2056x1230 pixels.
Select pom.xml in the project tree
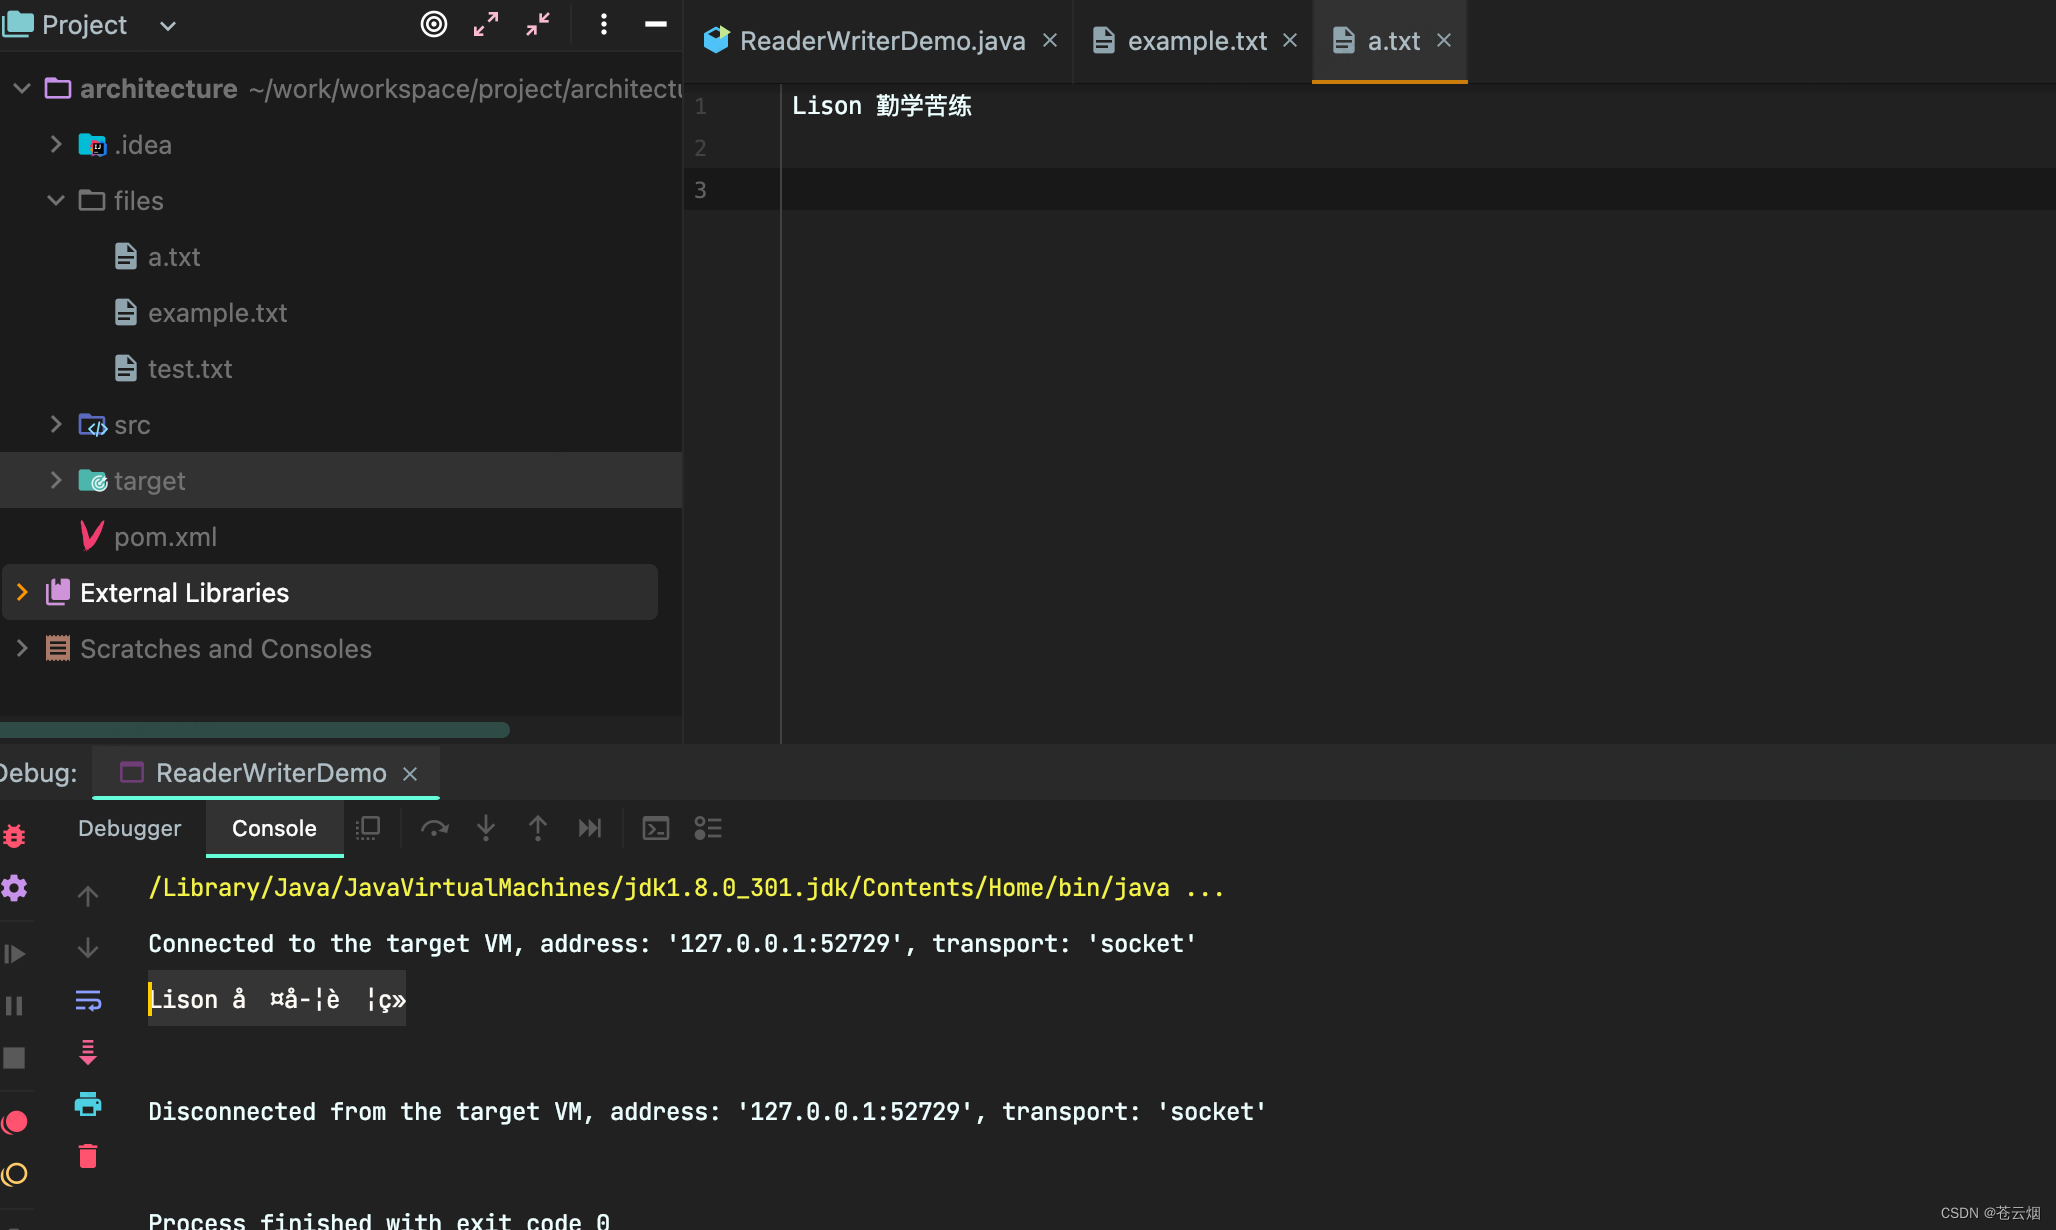148,537
